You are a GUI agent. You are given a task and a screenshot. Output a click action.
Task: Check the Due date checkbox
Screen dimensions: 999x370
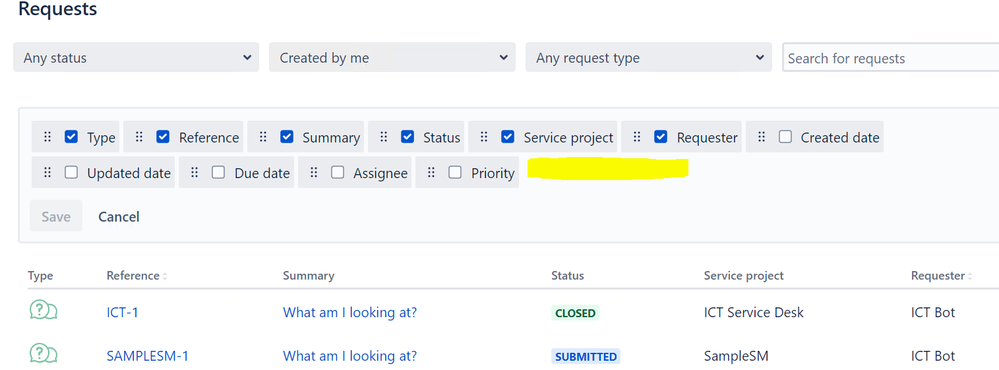(219, 172)
